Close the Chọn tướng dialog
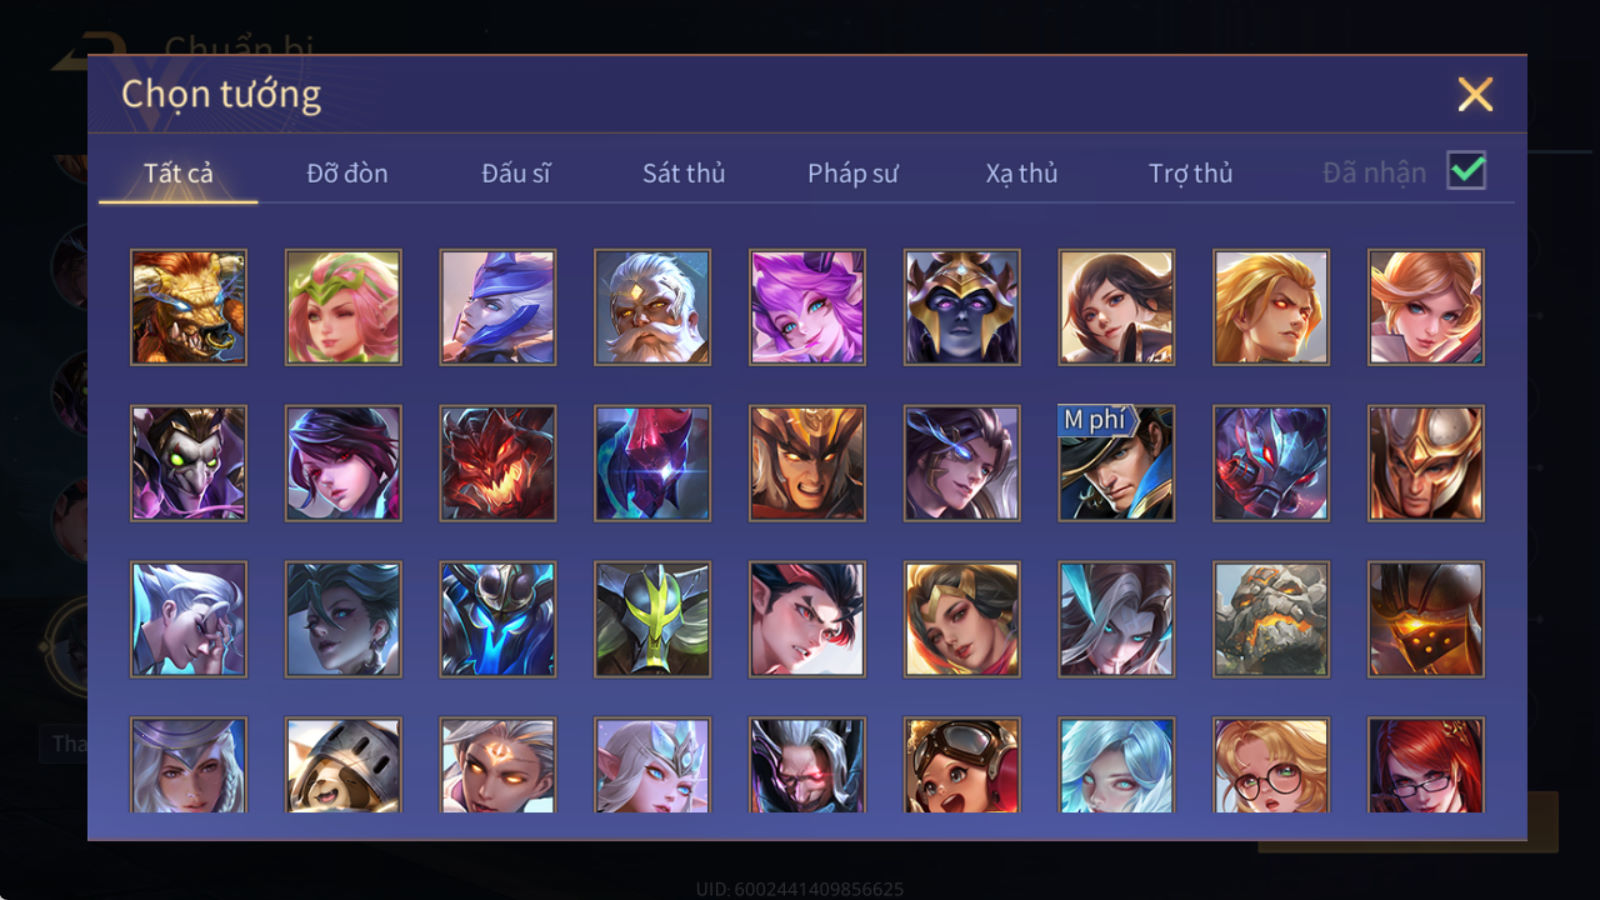This screenshot has width=1600, height=900. click(x=1475, y=95)
